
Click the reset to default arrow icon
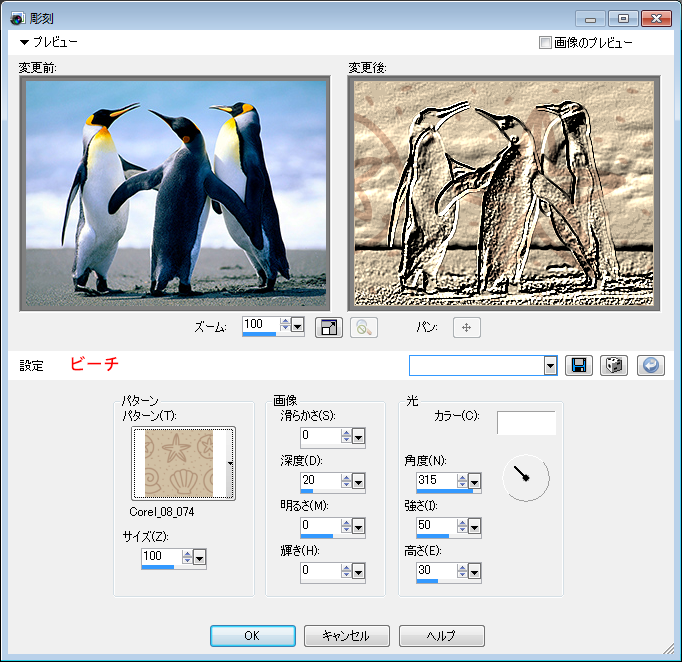[x=650, y=365]
